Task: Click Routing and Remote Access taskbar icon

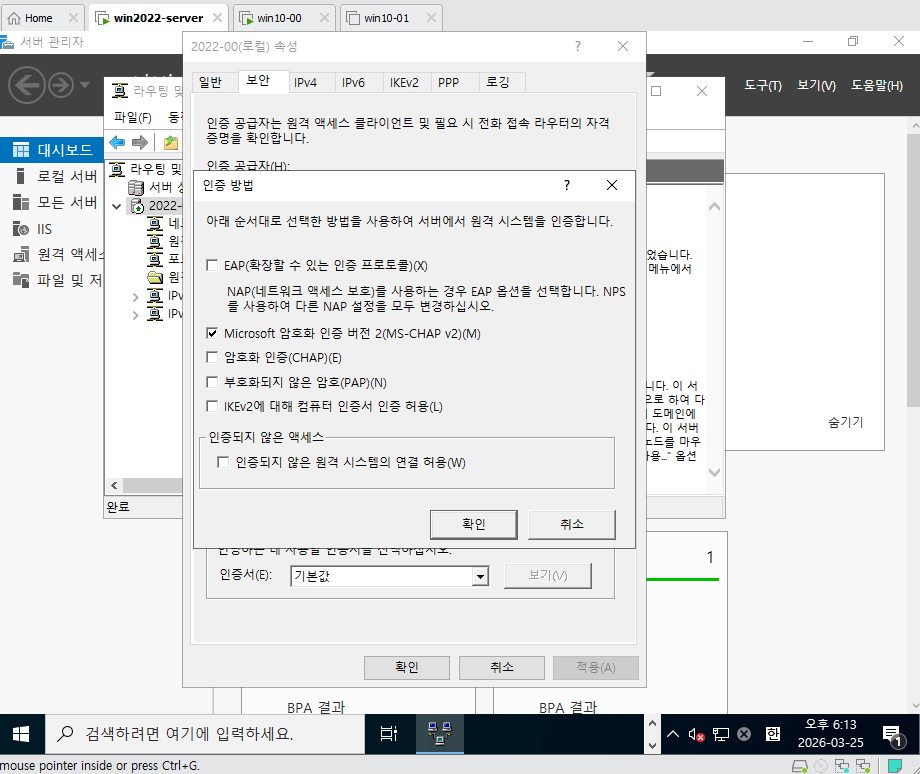Action: pyautogui.click(x=439, y=734)
